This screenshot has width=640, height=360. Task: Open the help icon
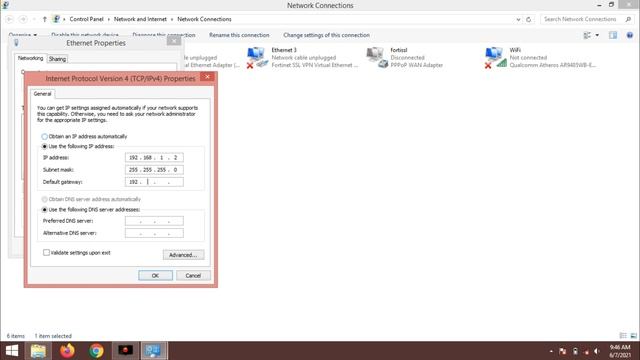630,36
